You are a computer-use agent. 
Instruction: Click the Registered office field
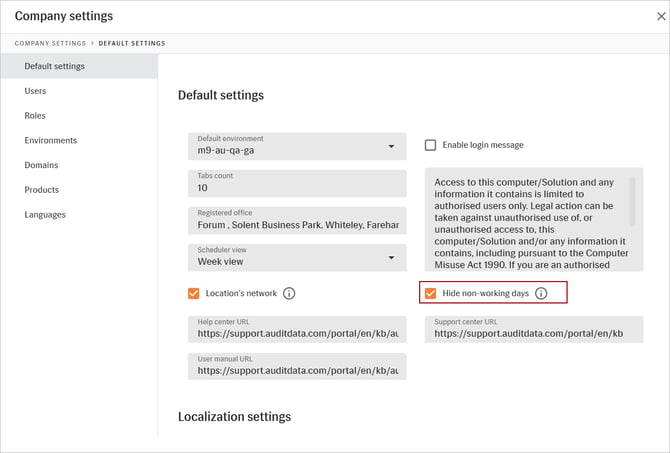click(297, 221)
